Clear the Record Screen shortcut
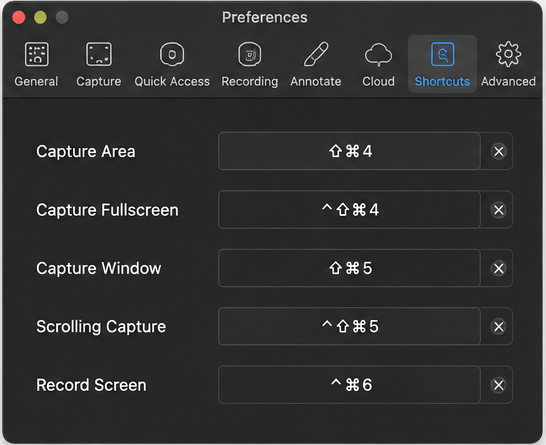The height and width of the screenshot is (445, 546). click(x=498, y=385)
